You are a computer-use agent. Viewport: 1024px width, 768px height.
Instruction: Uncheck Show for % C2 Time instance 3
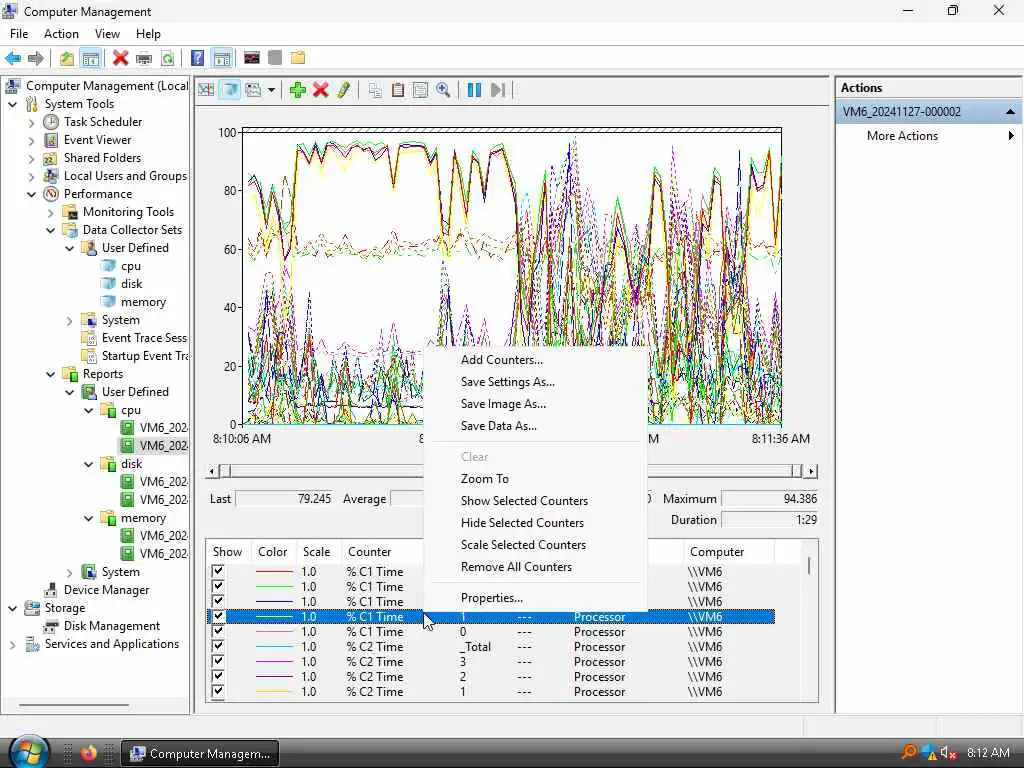[x=218, y=662]
